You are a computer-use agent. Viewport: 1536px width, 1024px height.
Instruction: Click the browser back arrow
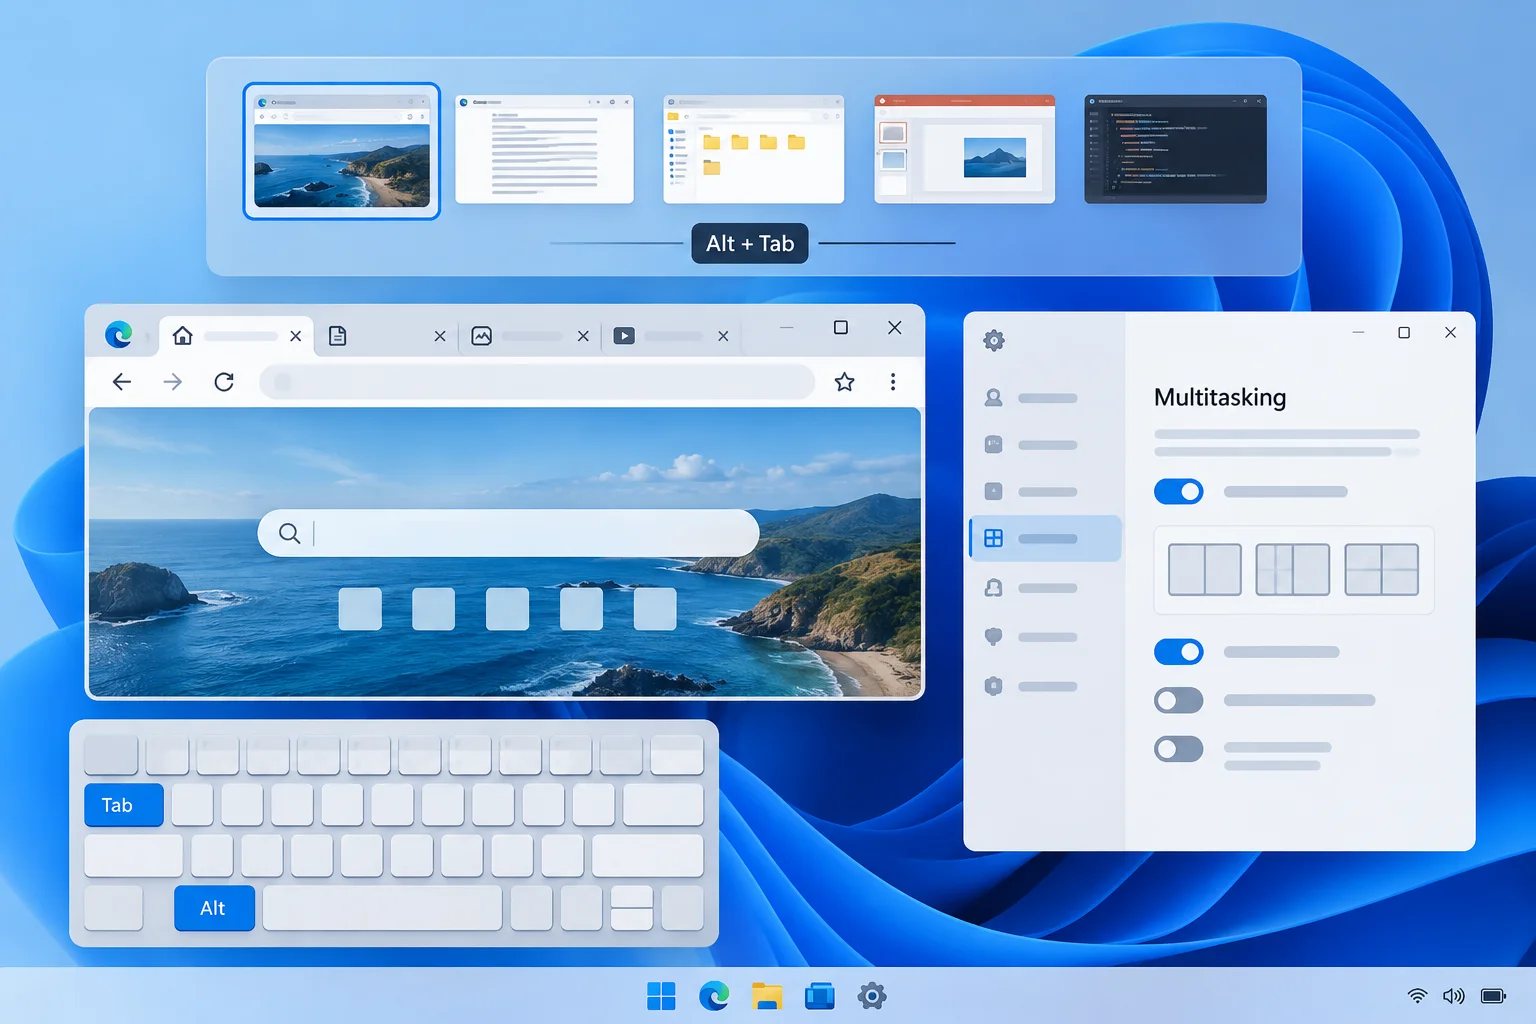tap(122, 382)
